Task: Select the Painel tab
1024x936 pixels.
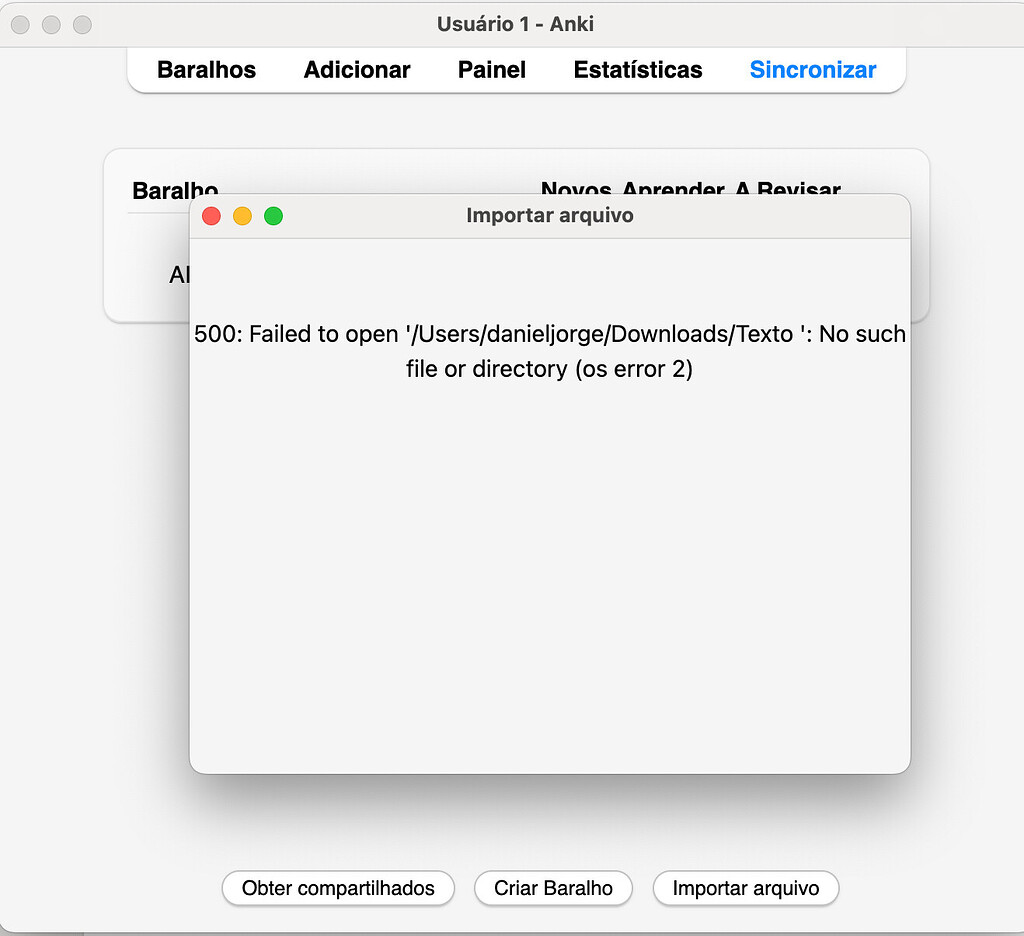Action: [x=491, y=70]
